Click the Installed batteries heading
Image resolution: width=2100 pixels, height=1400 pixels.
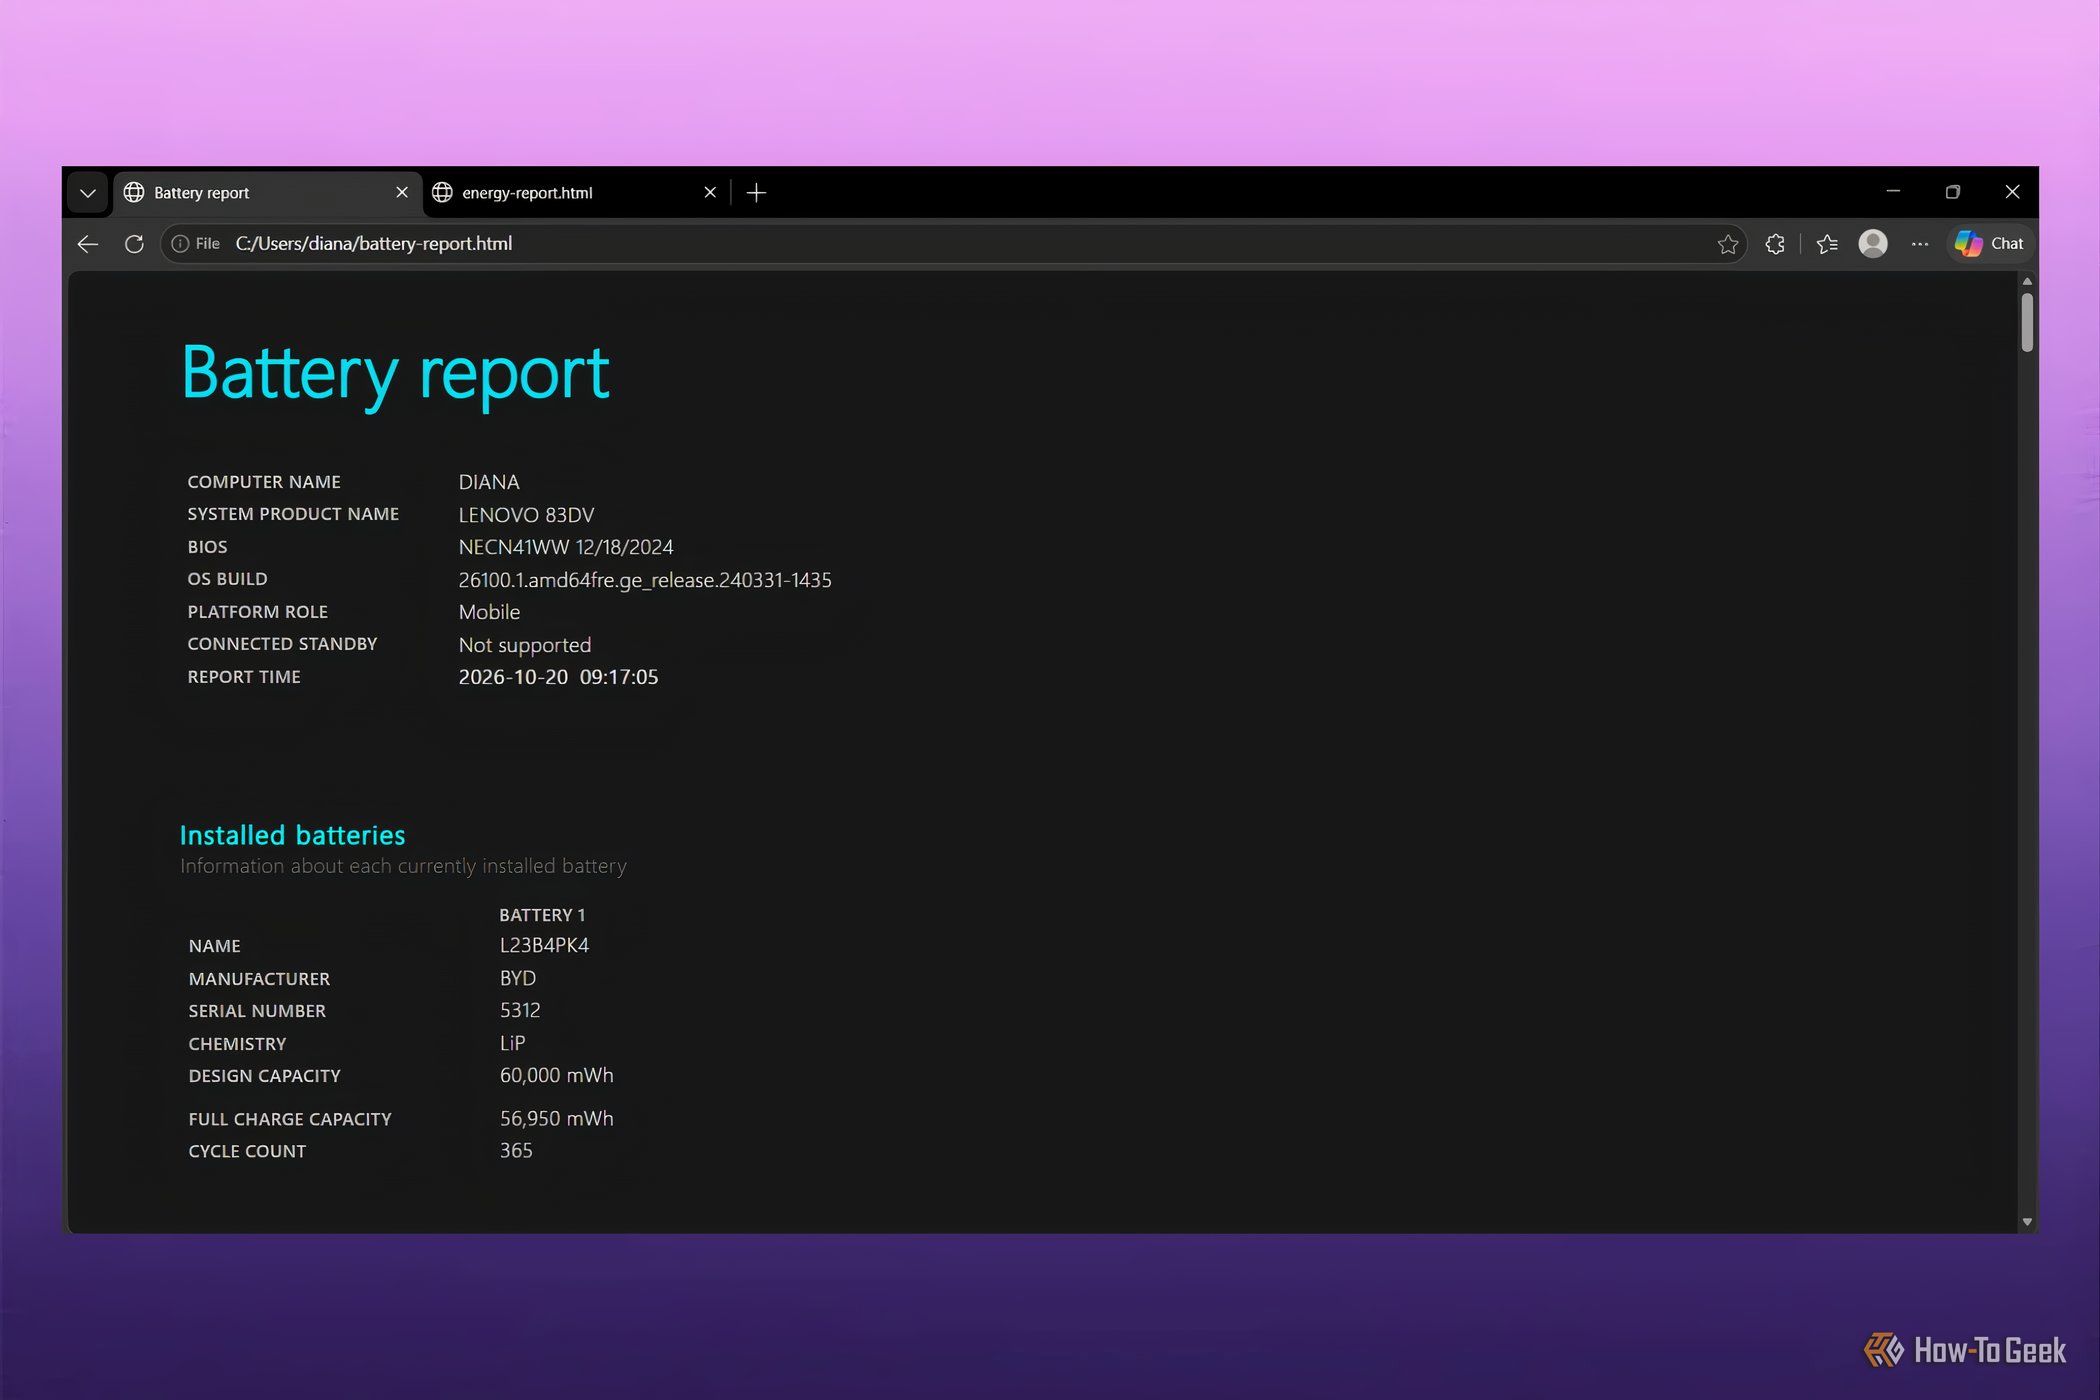pyautogui.click(x=292, y=835)
